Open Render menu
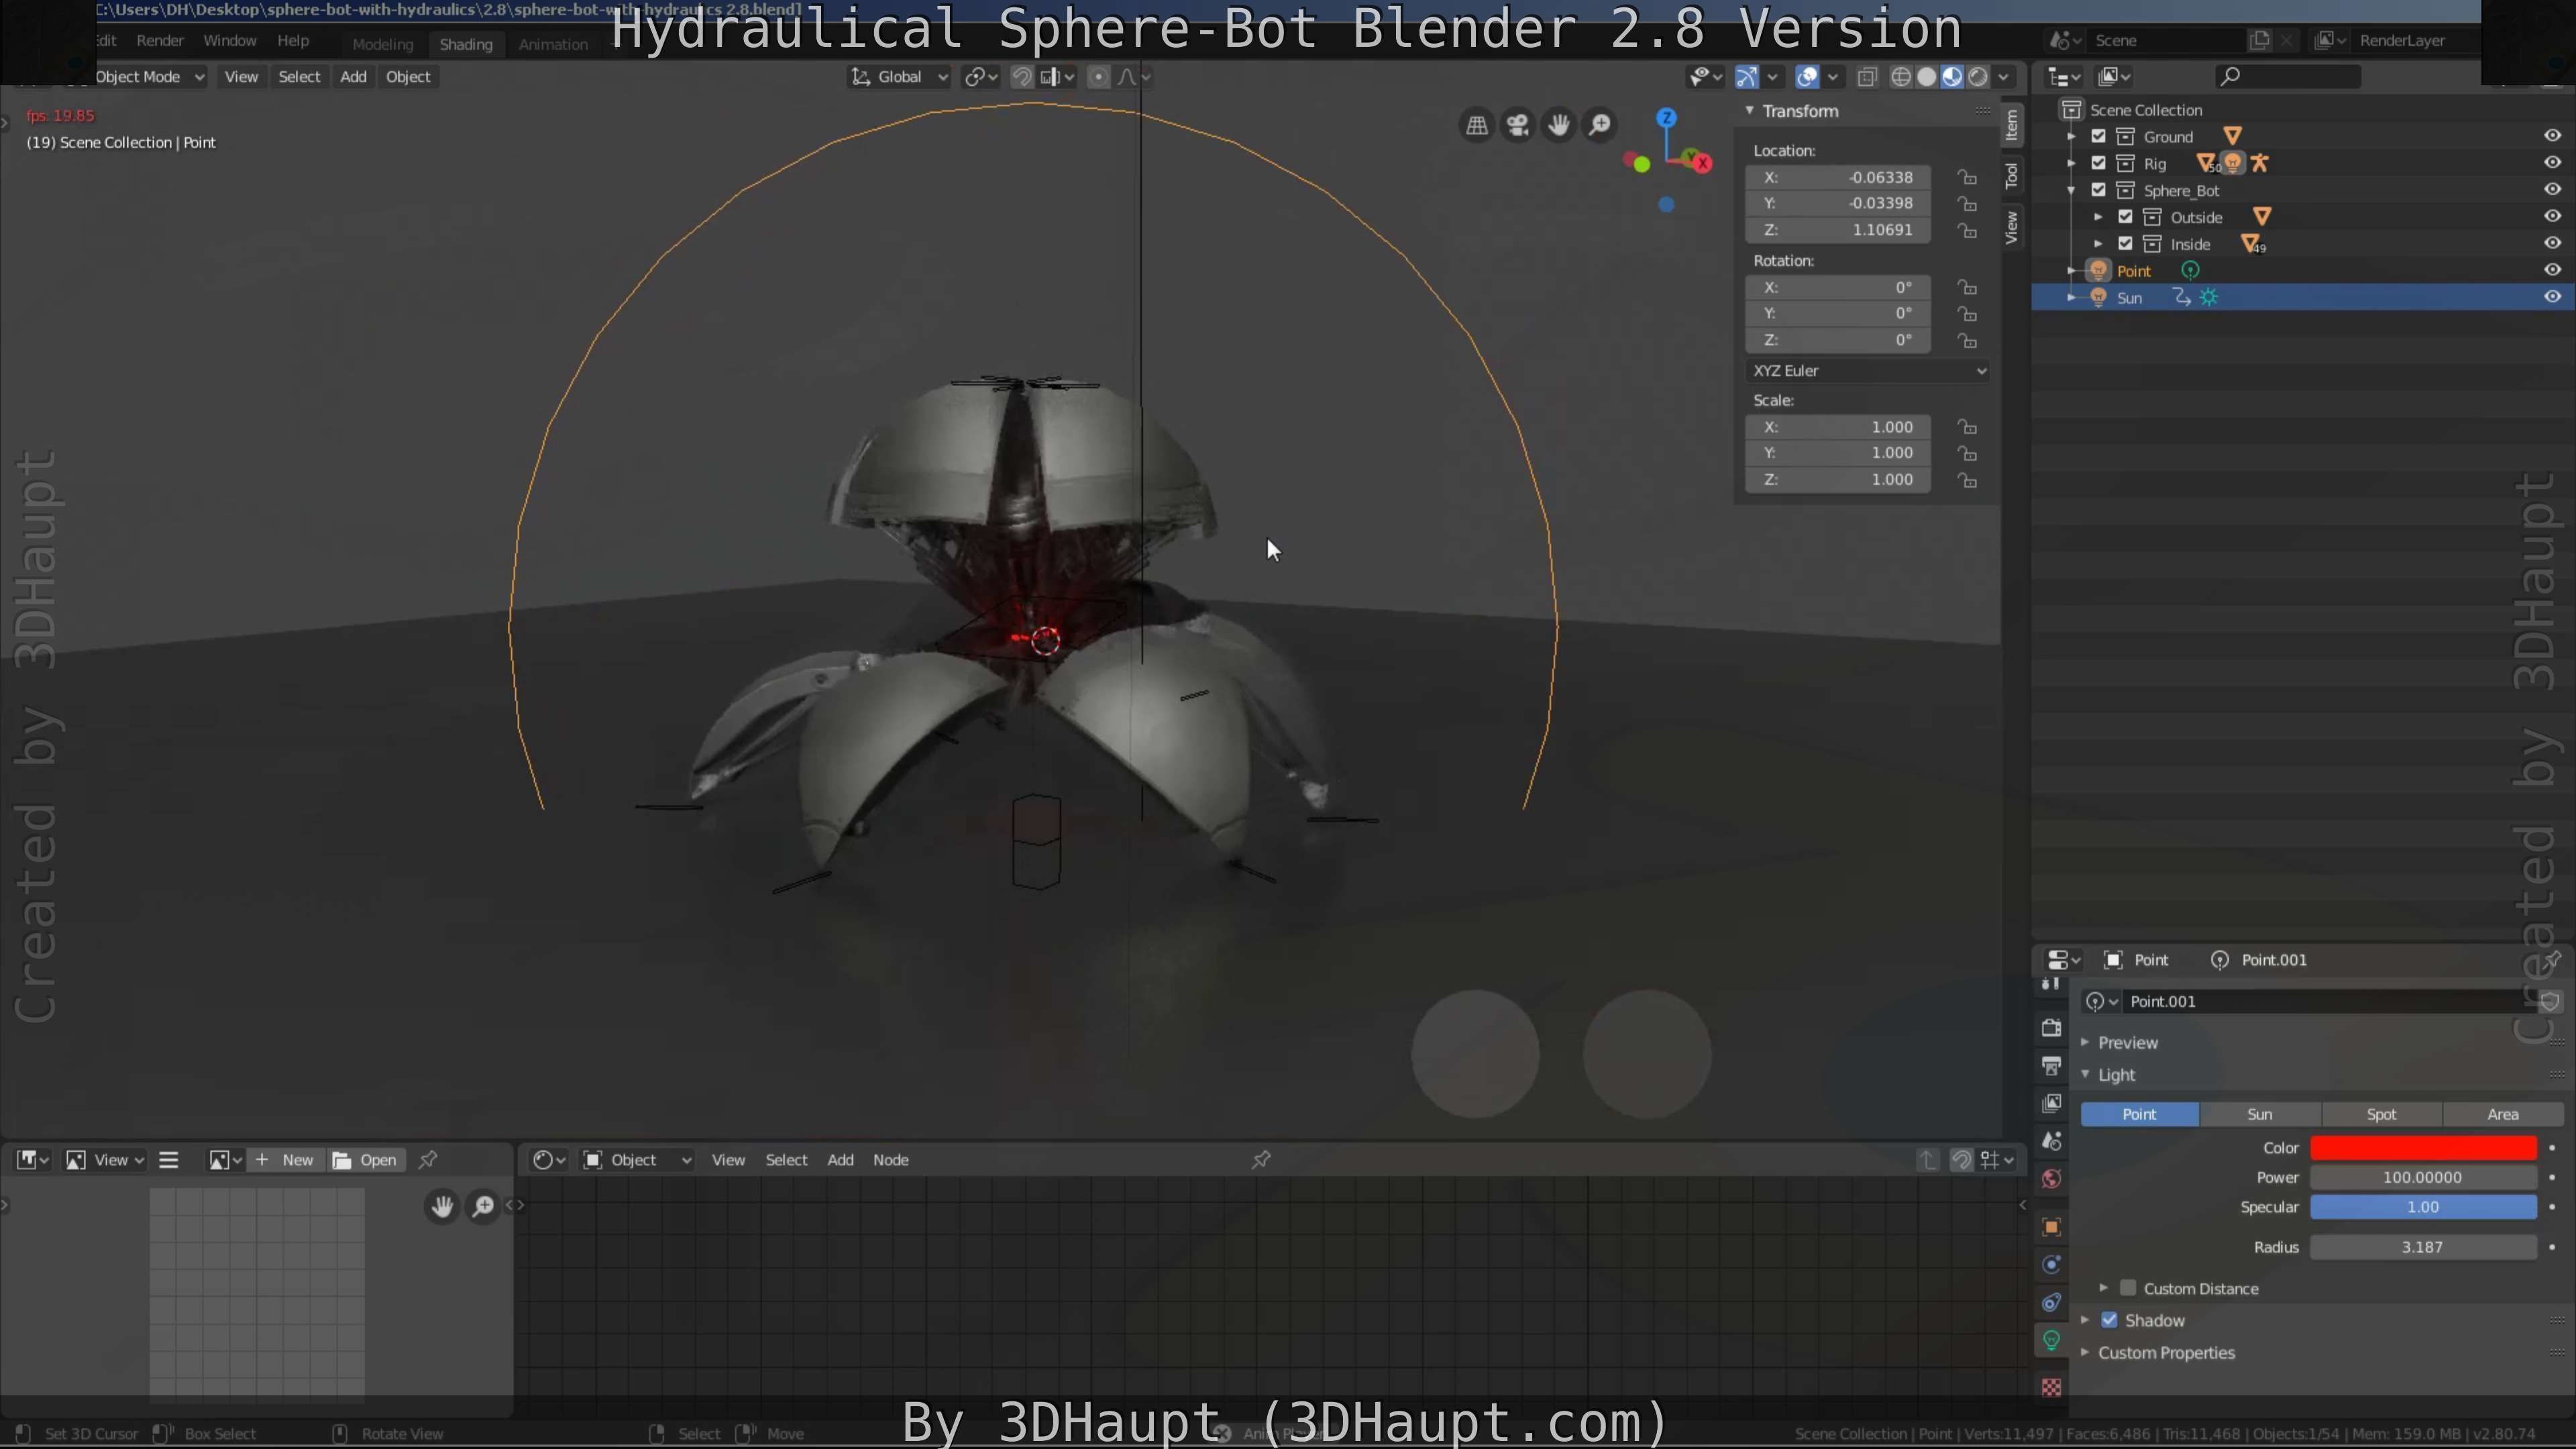The width and height of the screenshot is (2576, 1449). pyautogui.click(x=160, y=41)
